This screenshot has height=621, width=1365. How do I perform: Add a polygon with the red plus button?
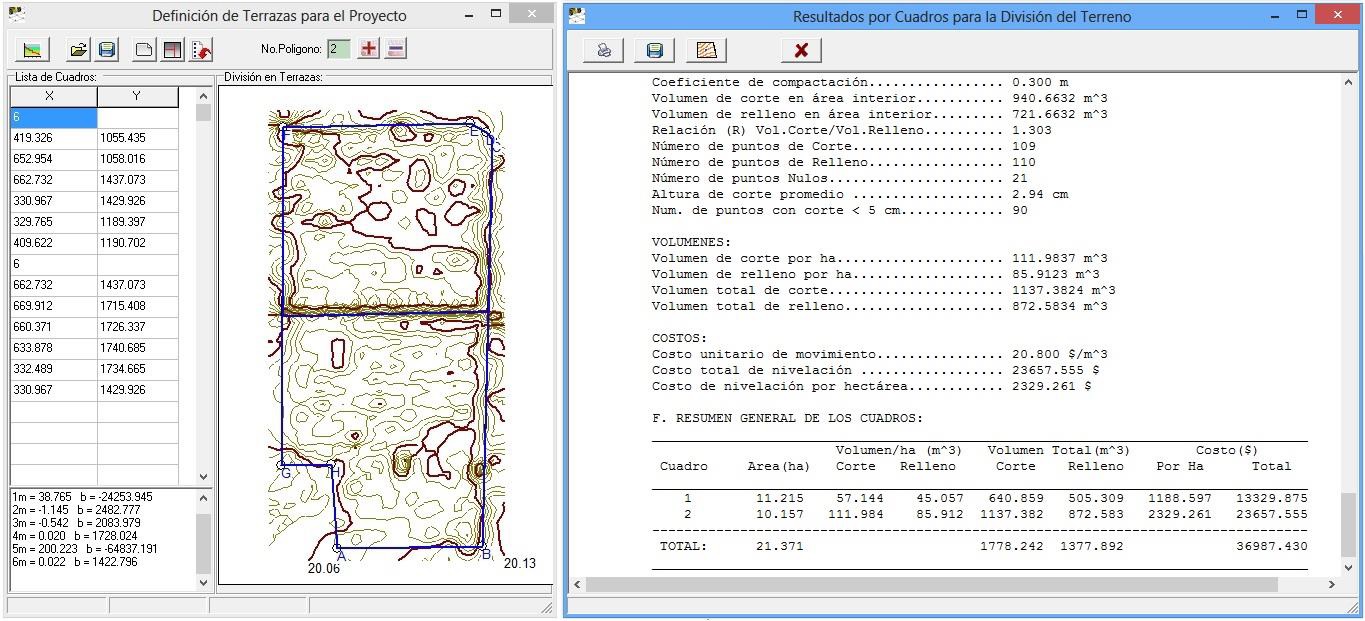369,49
